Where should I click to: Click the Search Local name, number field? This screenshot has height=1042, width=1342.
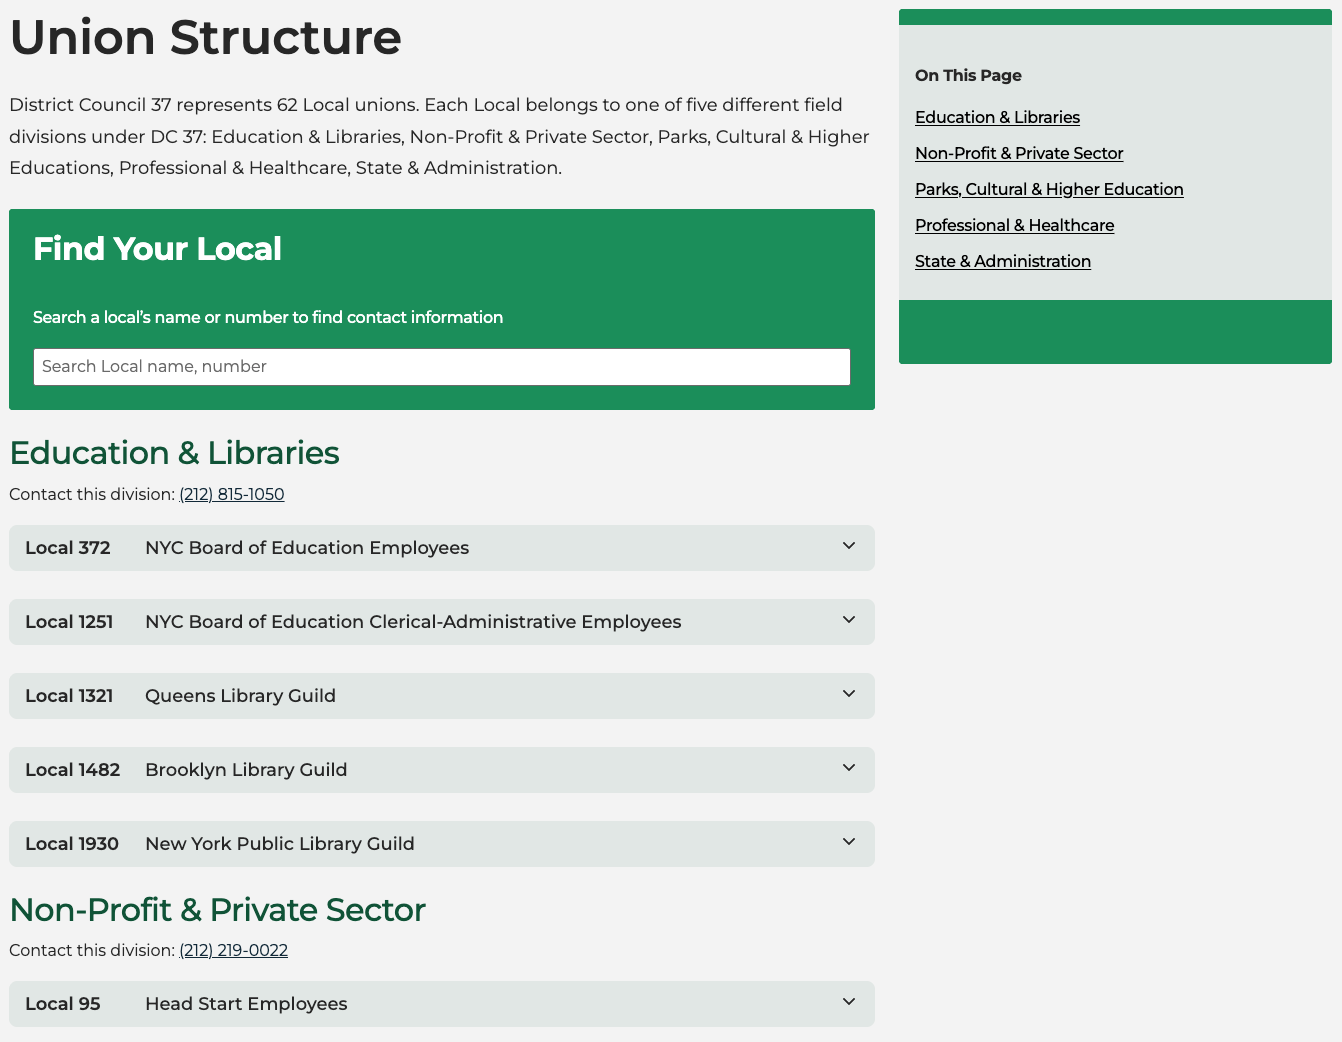click(441, 366)
